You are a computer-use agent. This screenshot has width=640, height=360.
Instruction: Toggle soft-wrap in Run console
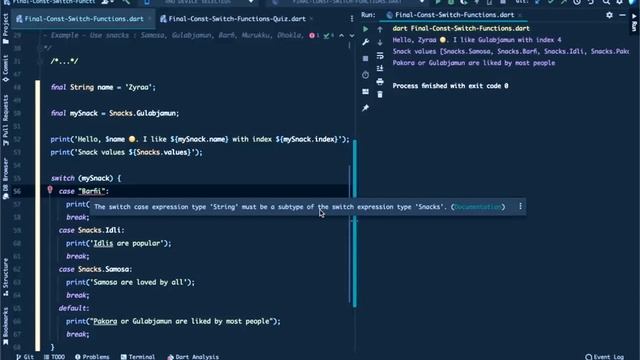[x=380, y=56]
